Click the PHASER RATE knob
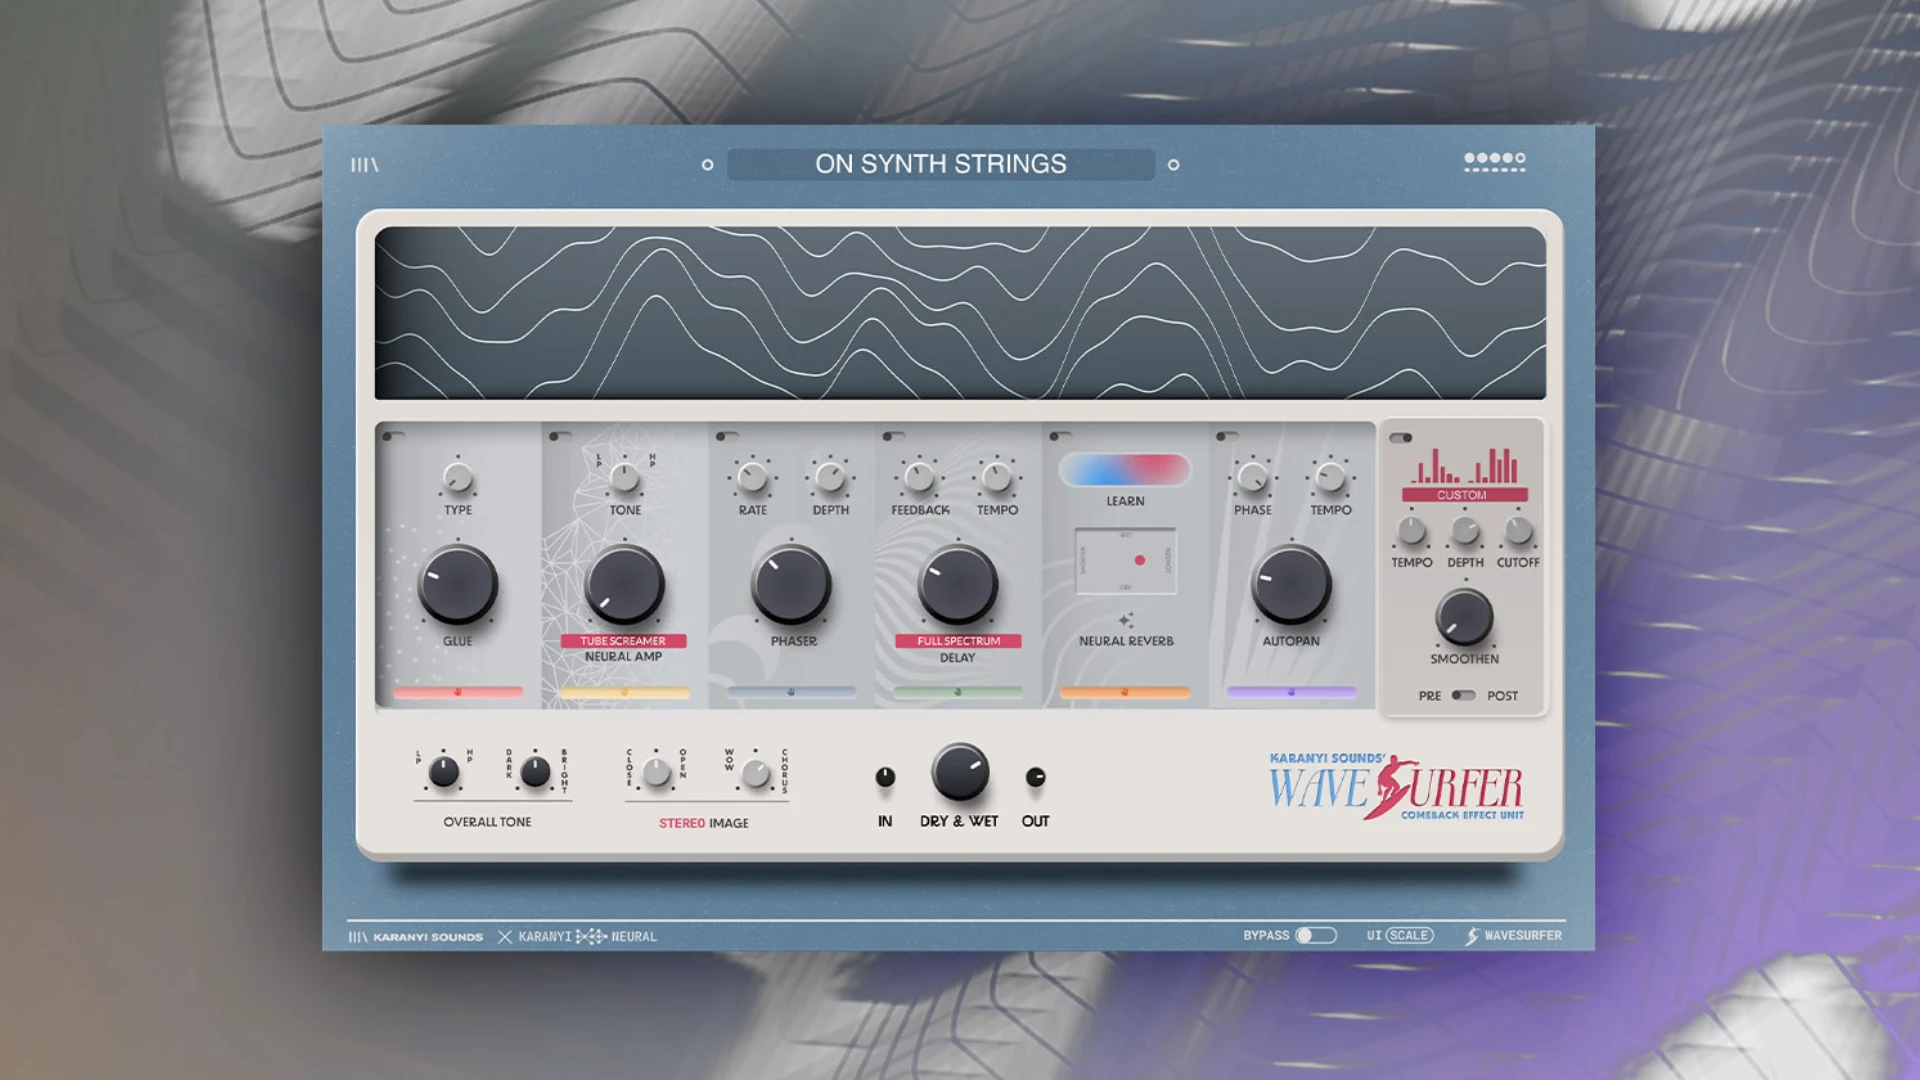 coord(752,478)
